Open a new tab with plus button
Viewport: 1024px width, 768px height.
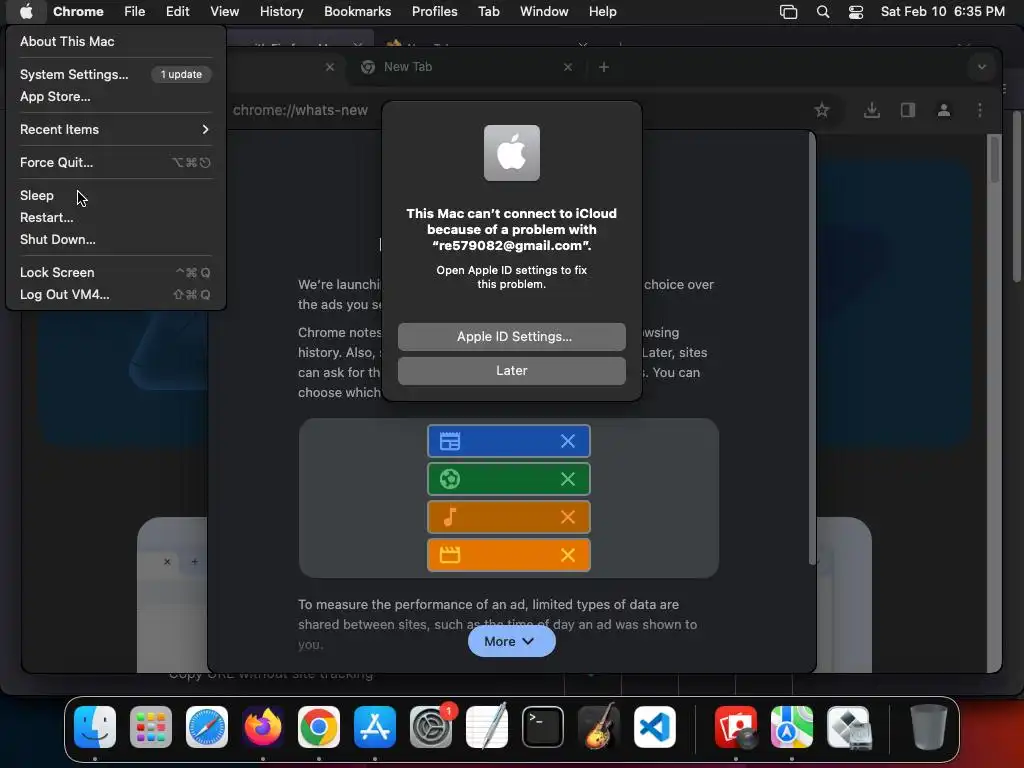603,67
